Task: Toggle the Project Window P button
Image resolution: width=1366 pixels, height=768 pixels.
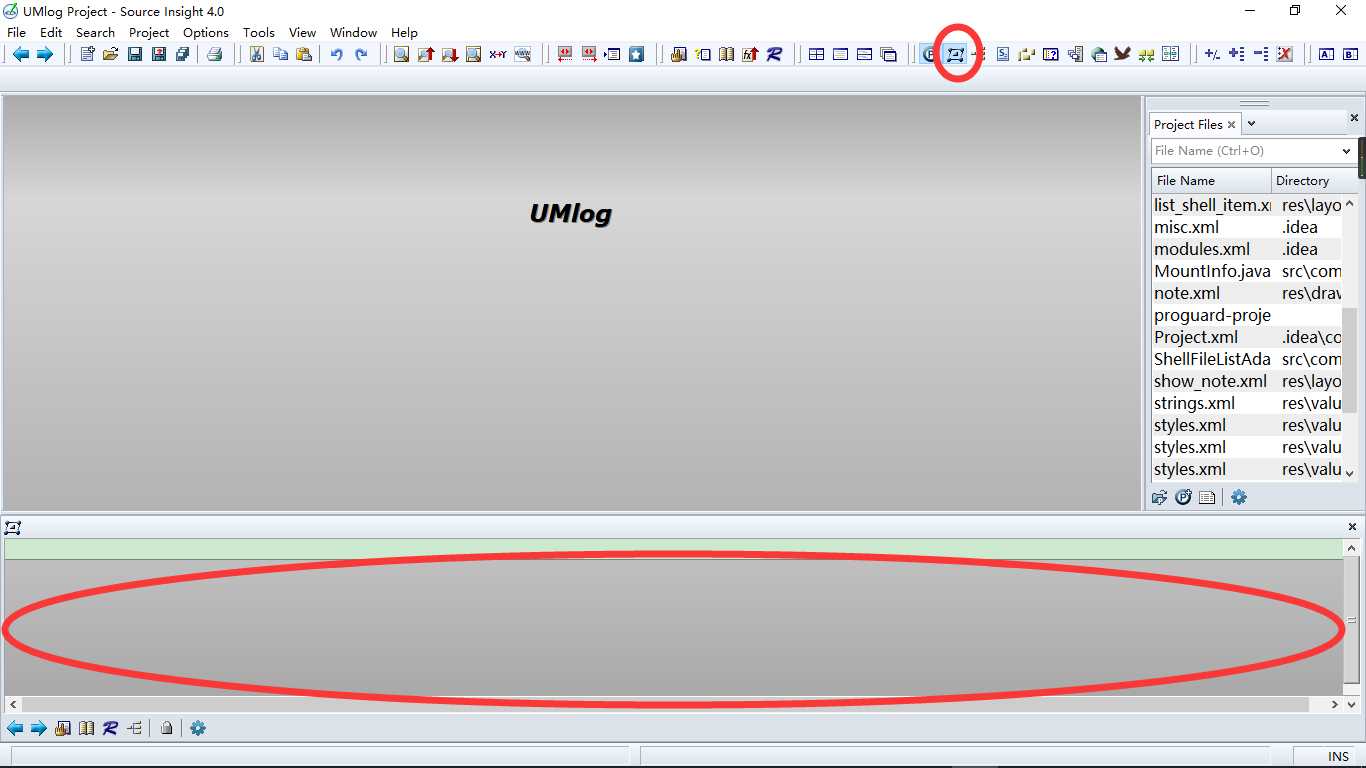Action: pos(930,54)
